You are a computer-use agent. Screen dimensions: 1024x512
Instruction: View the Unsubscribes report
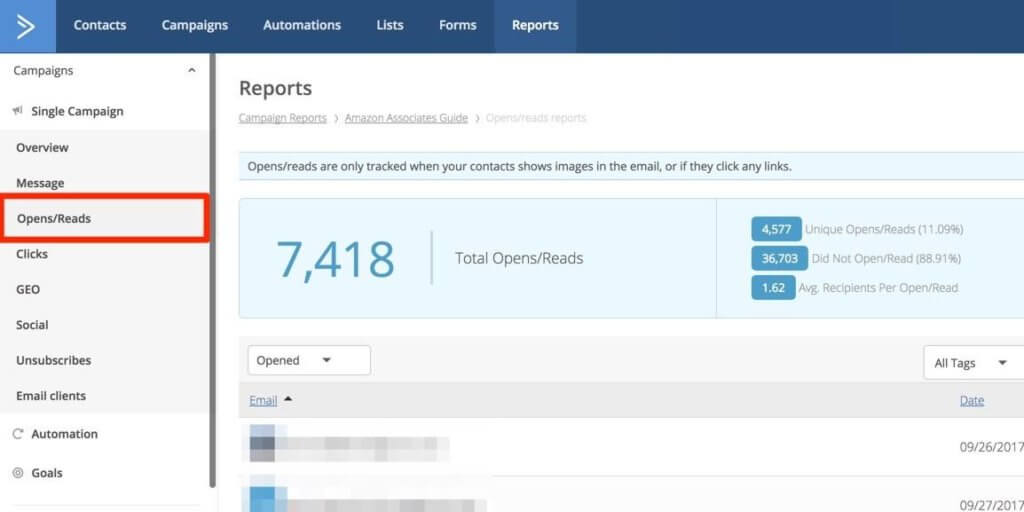click(53, 360)
